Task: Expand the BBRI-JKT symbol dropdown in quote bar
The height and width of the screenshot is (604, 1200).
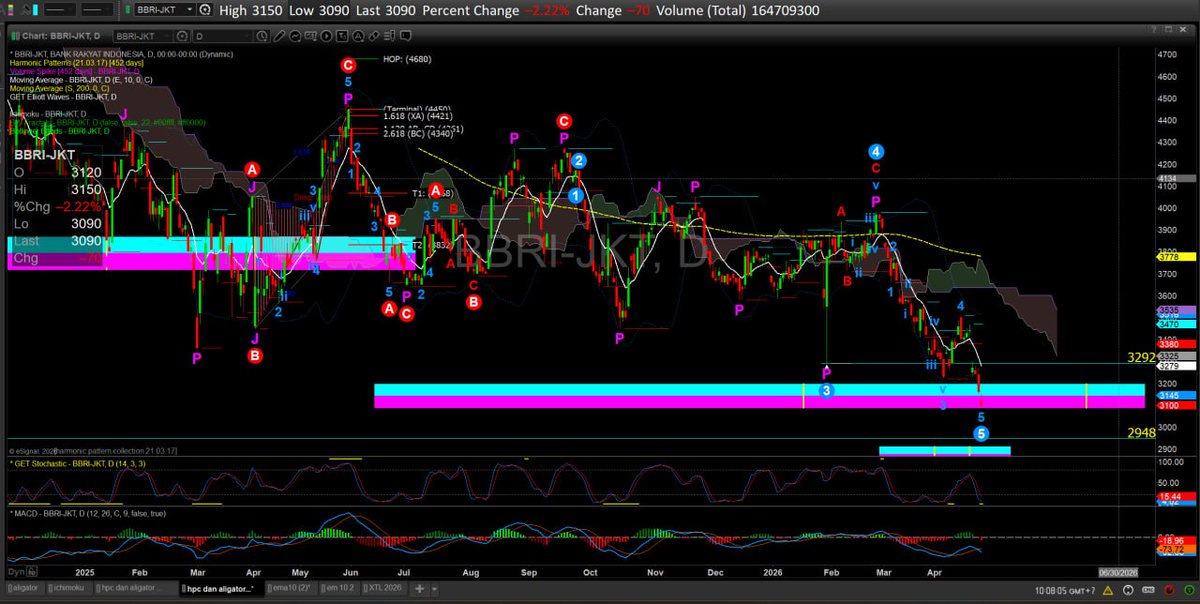Action: (190, 10)
